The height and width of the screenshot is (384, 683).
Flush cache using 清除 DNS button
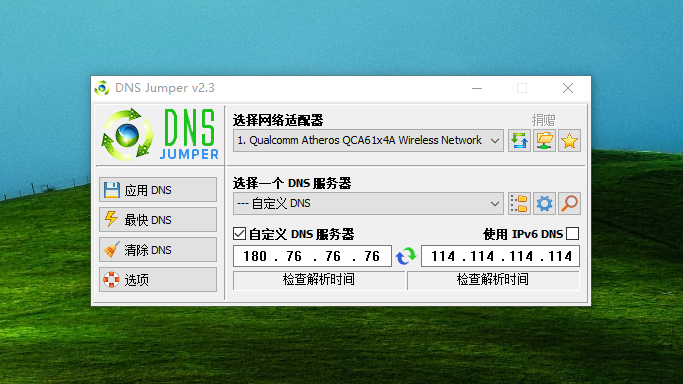coord(158,250)
